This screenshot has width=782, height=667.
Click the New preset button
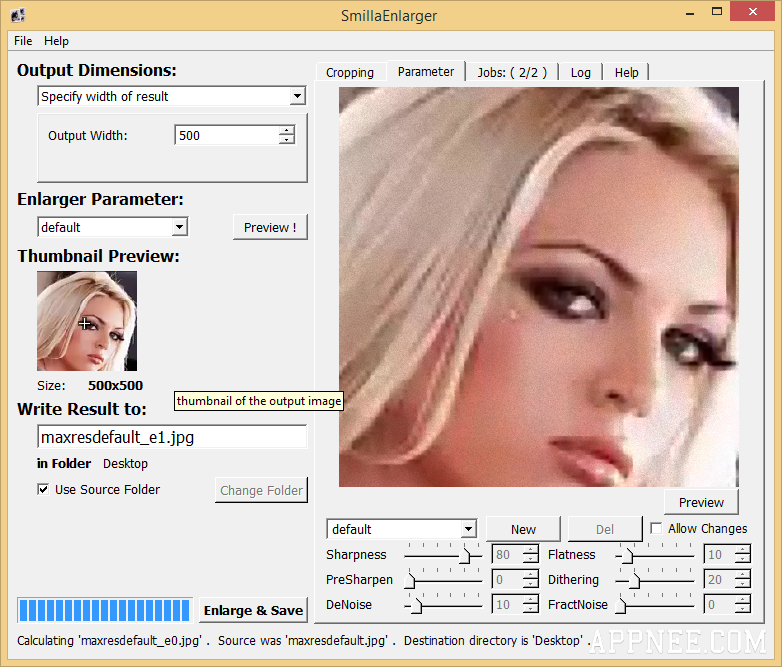[523, 529]
